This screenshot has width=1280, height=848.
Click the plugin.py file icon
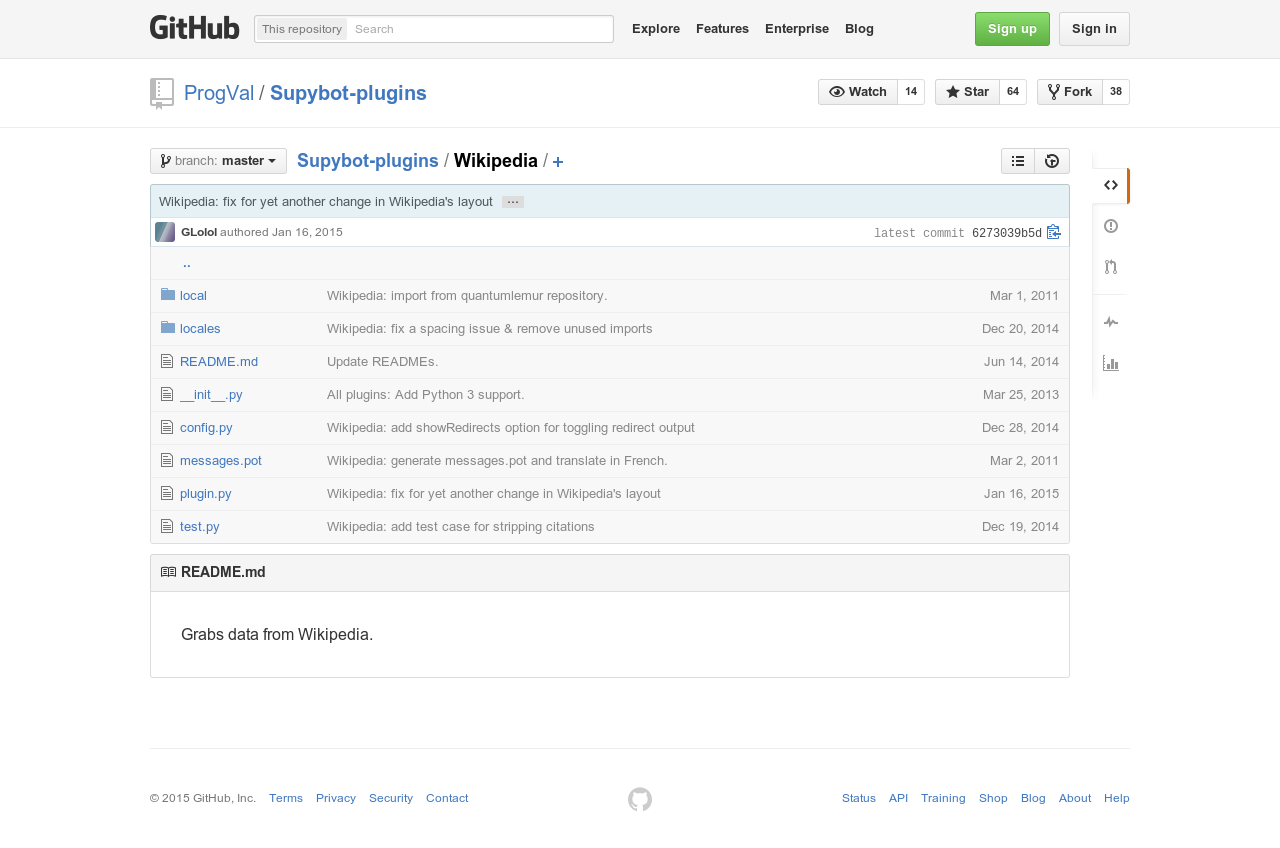[167, 493]
